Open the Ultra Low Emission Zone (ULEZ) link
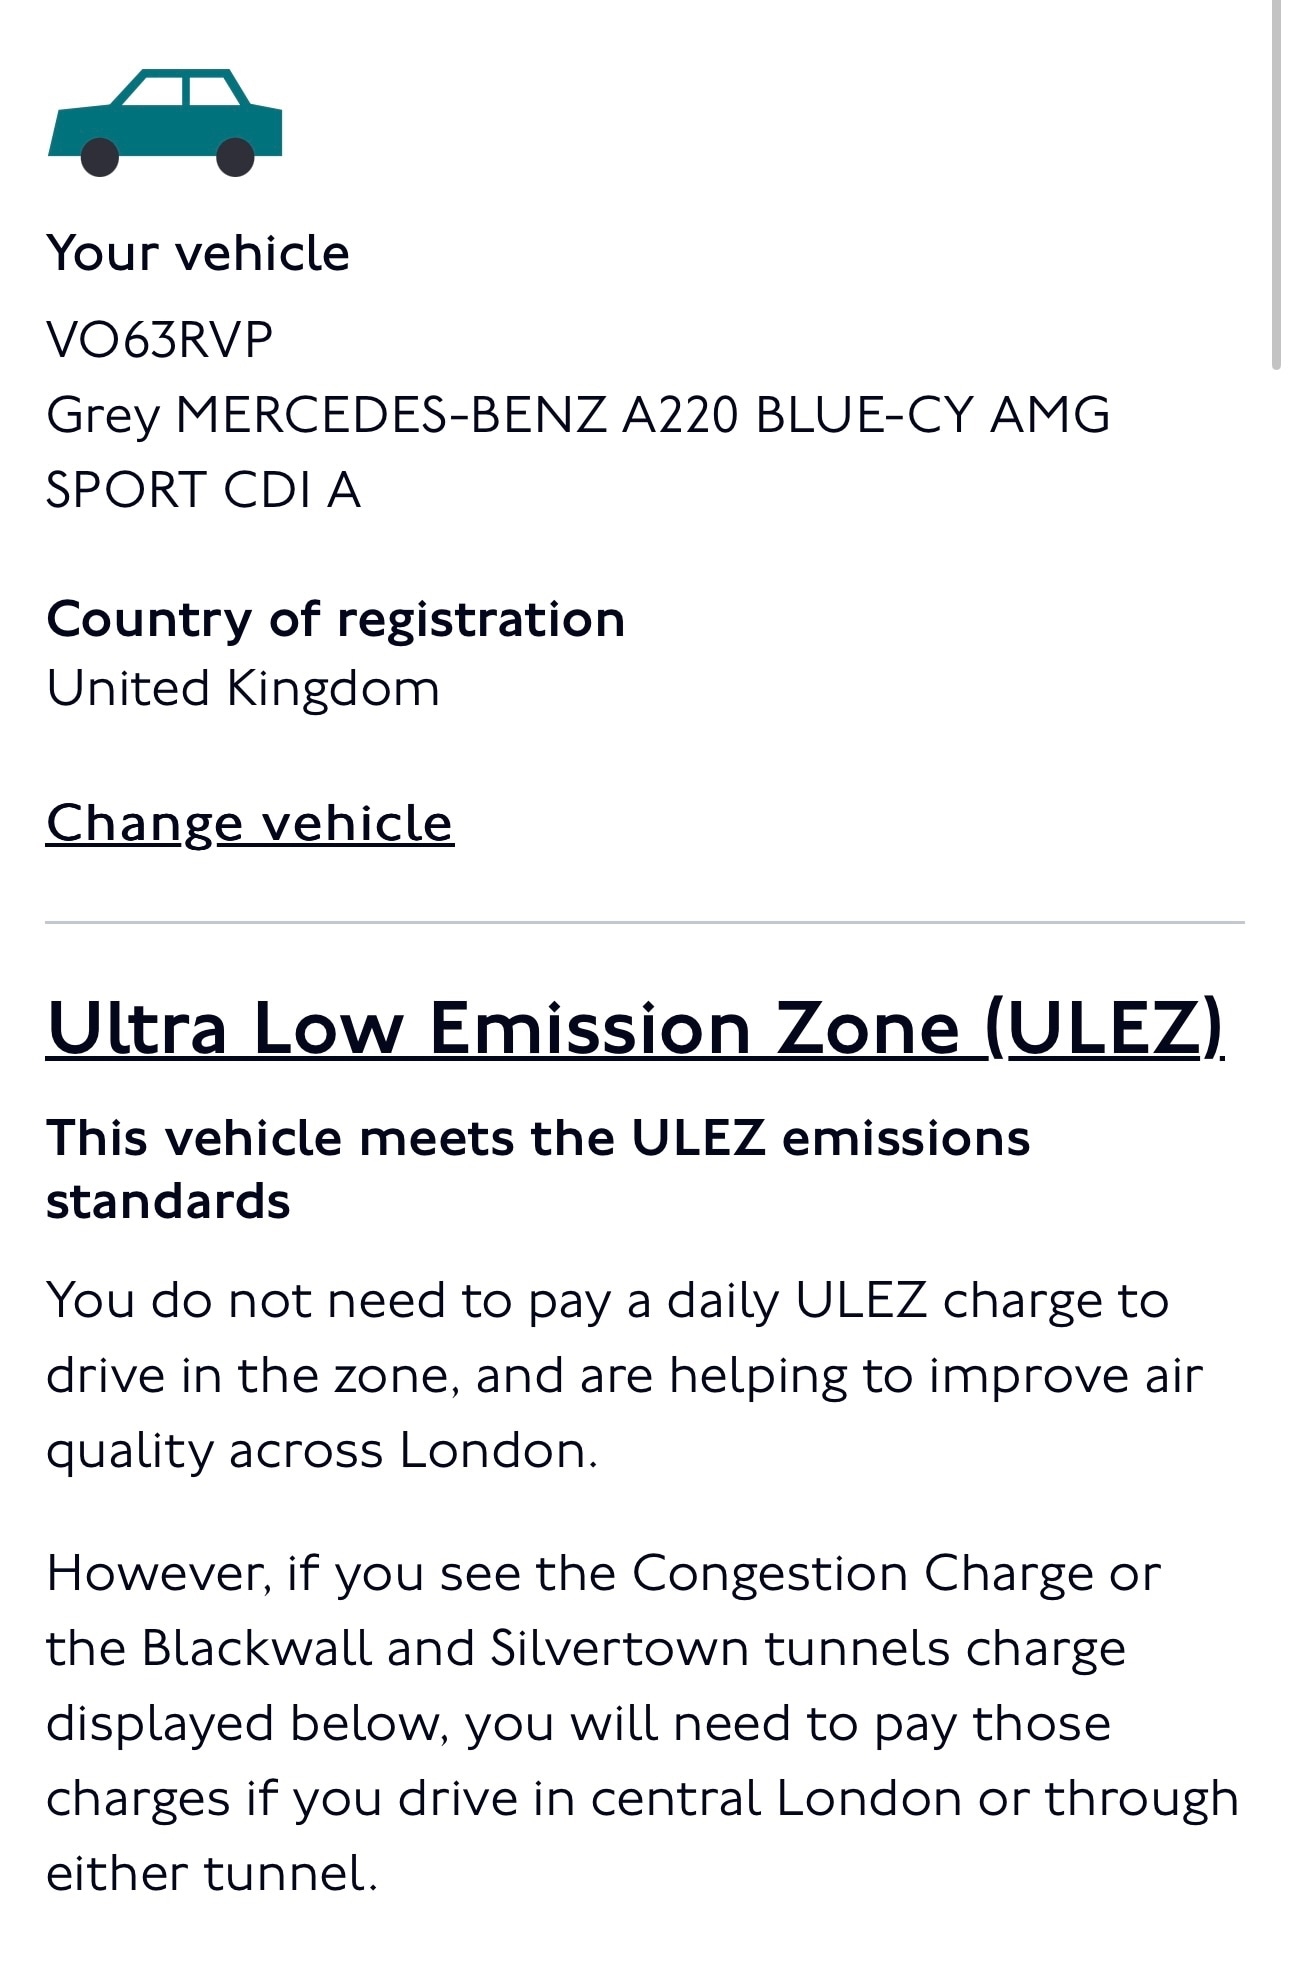 tap(635, 1028)
